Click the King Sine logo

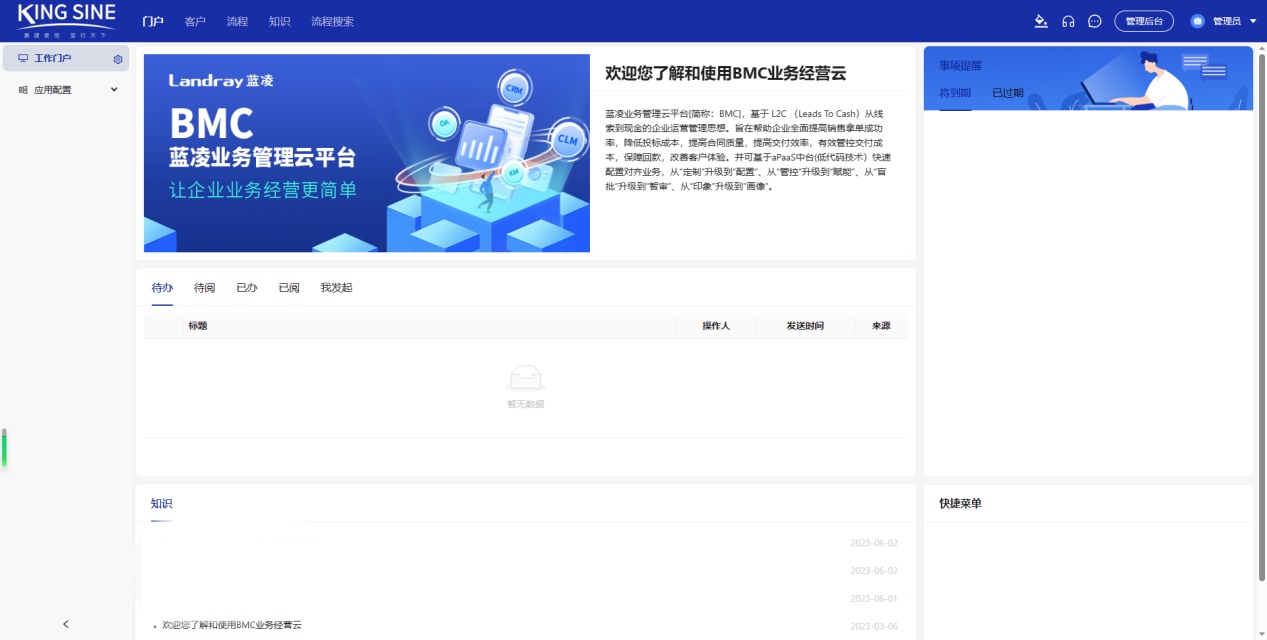(66, 20)
